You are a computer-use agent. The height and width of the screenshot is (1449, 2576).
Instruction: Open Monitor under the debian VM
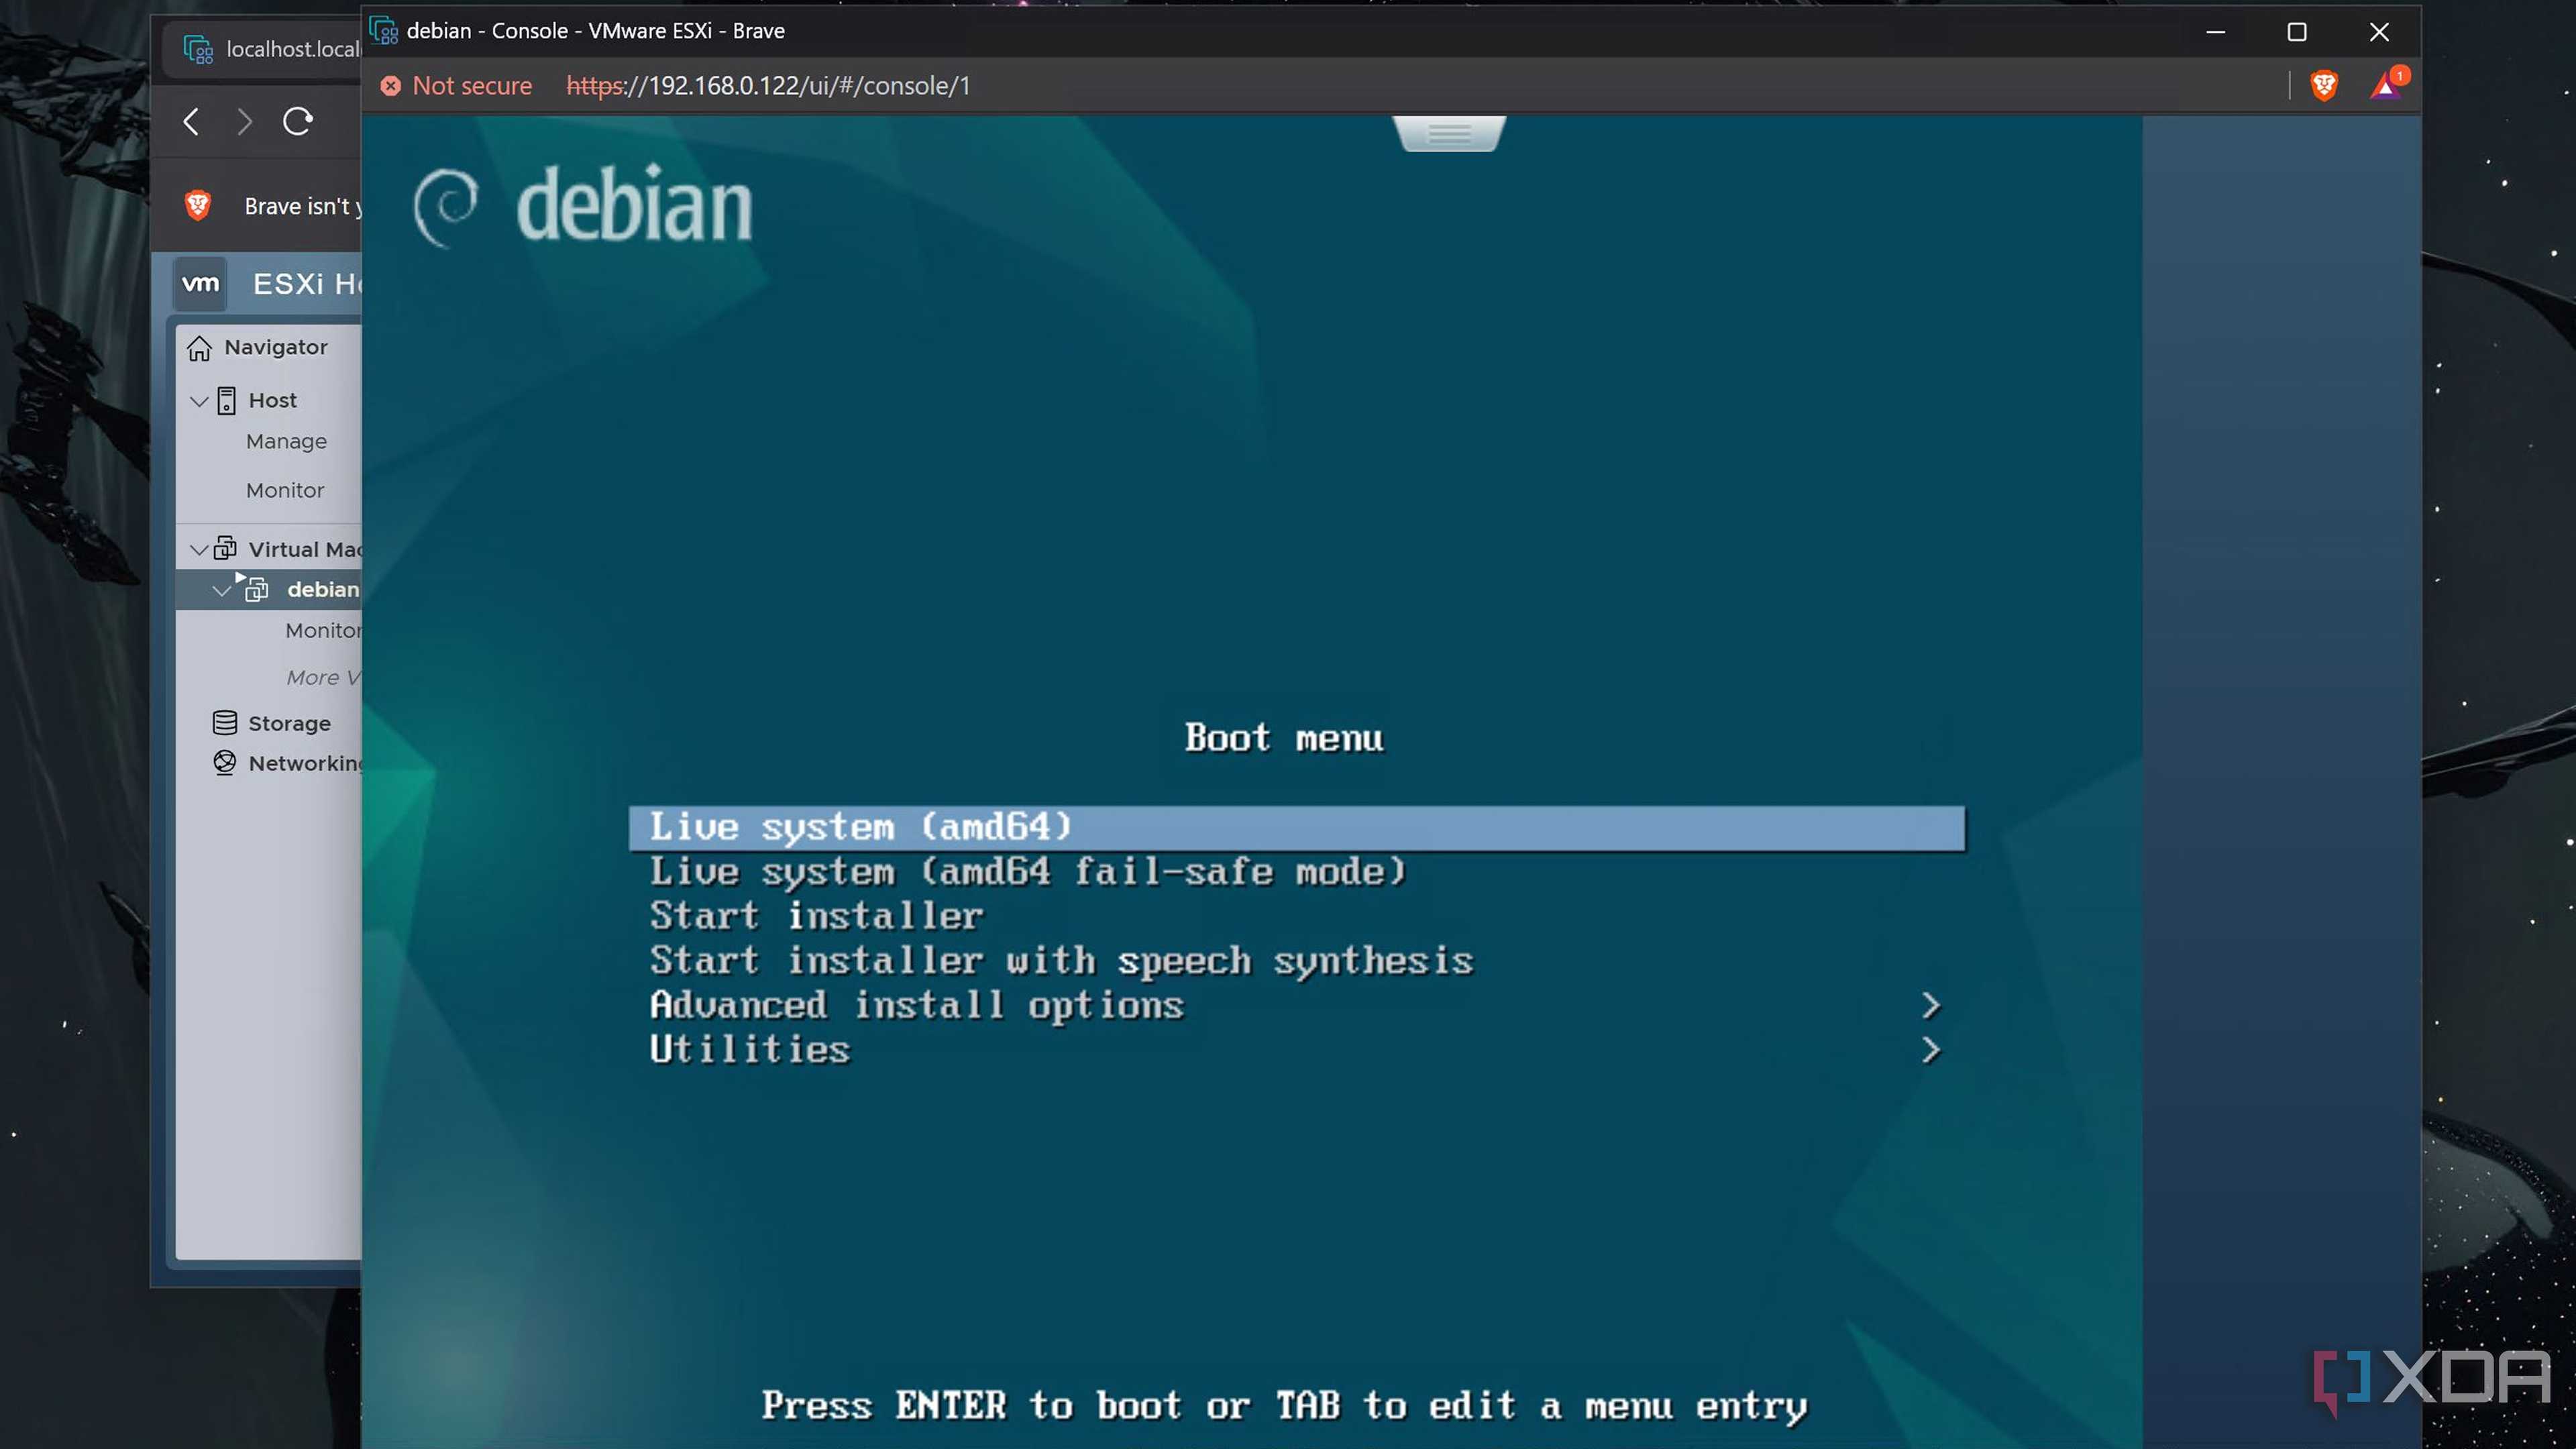tap(322, 631)
